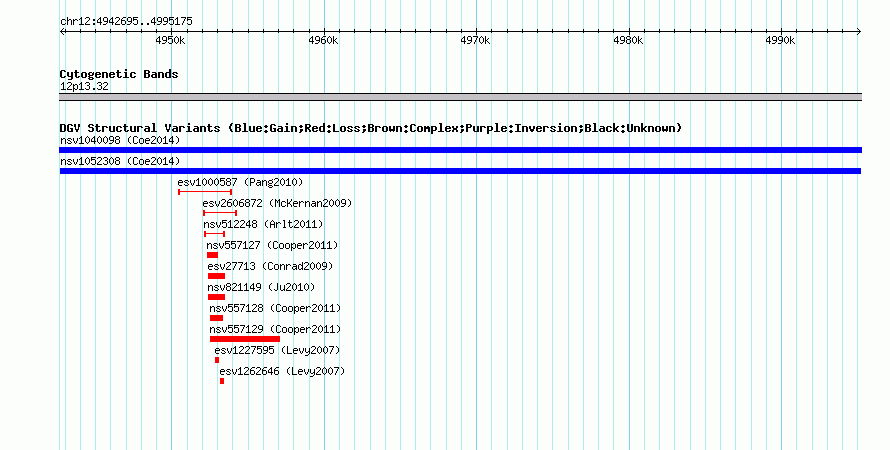Click the red nsv557127 loss bar

[212, 255]
